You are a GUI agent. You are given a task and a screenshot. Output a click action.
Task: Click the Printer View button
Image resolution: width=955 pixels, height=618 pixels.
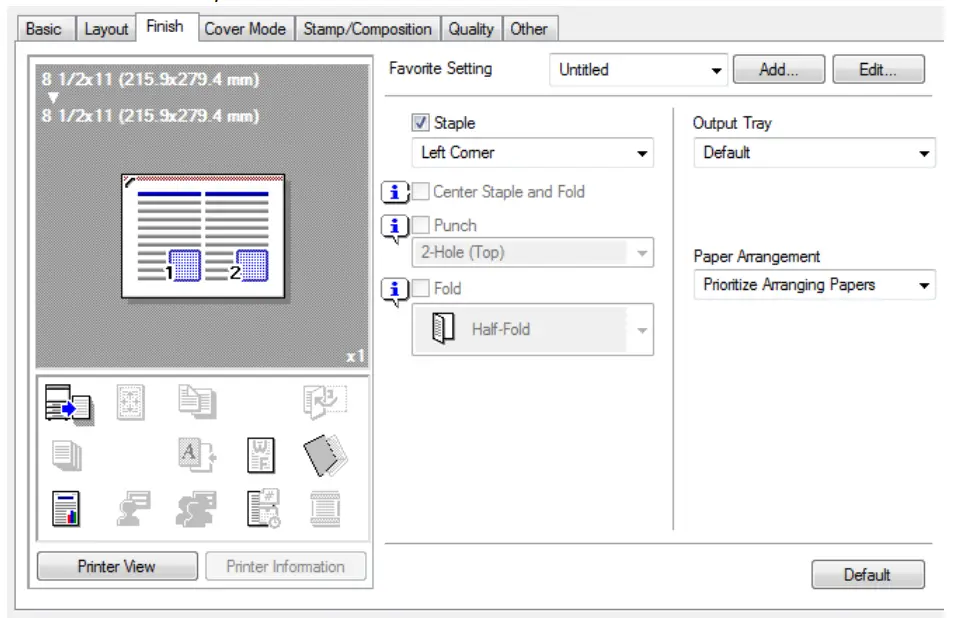tap(117, 566)
